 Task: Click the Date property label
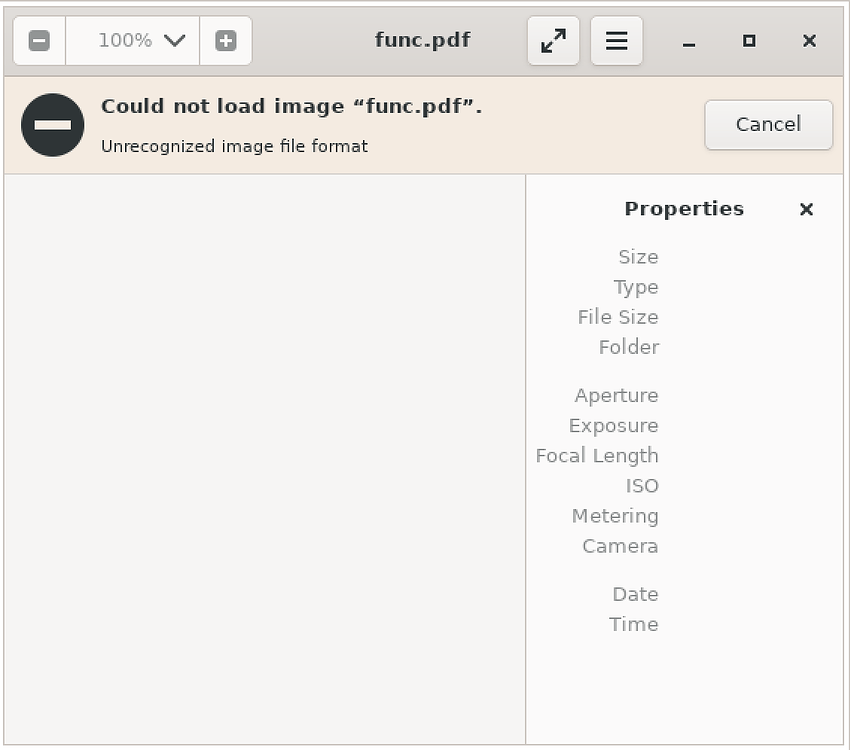coord(635,594)
